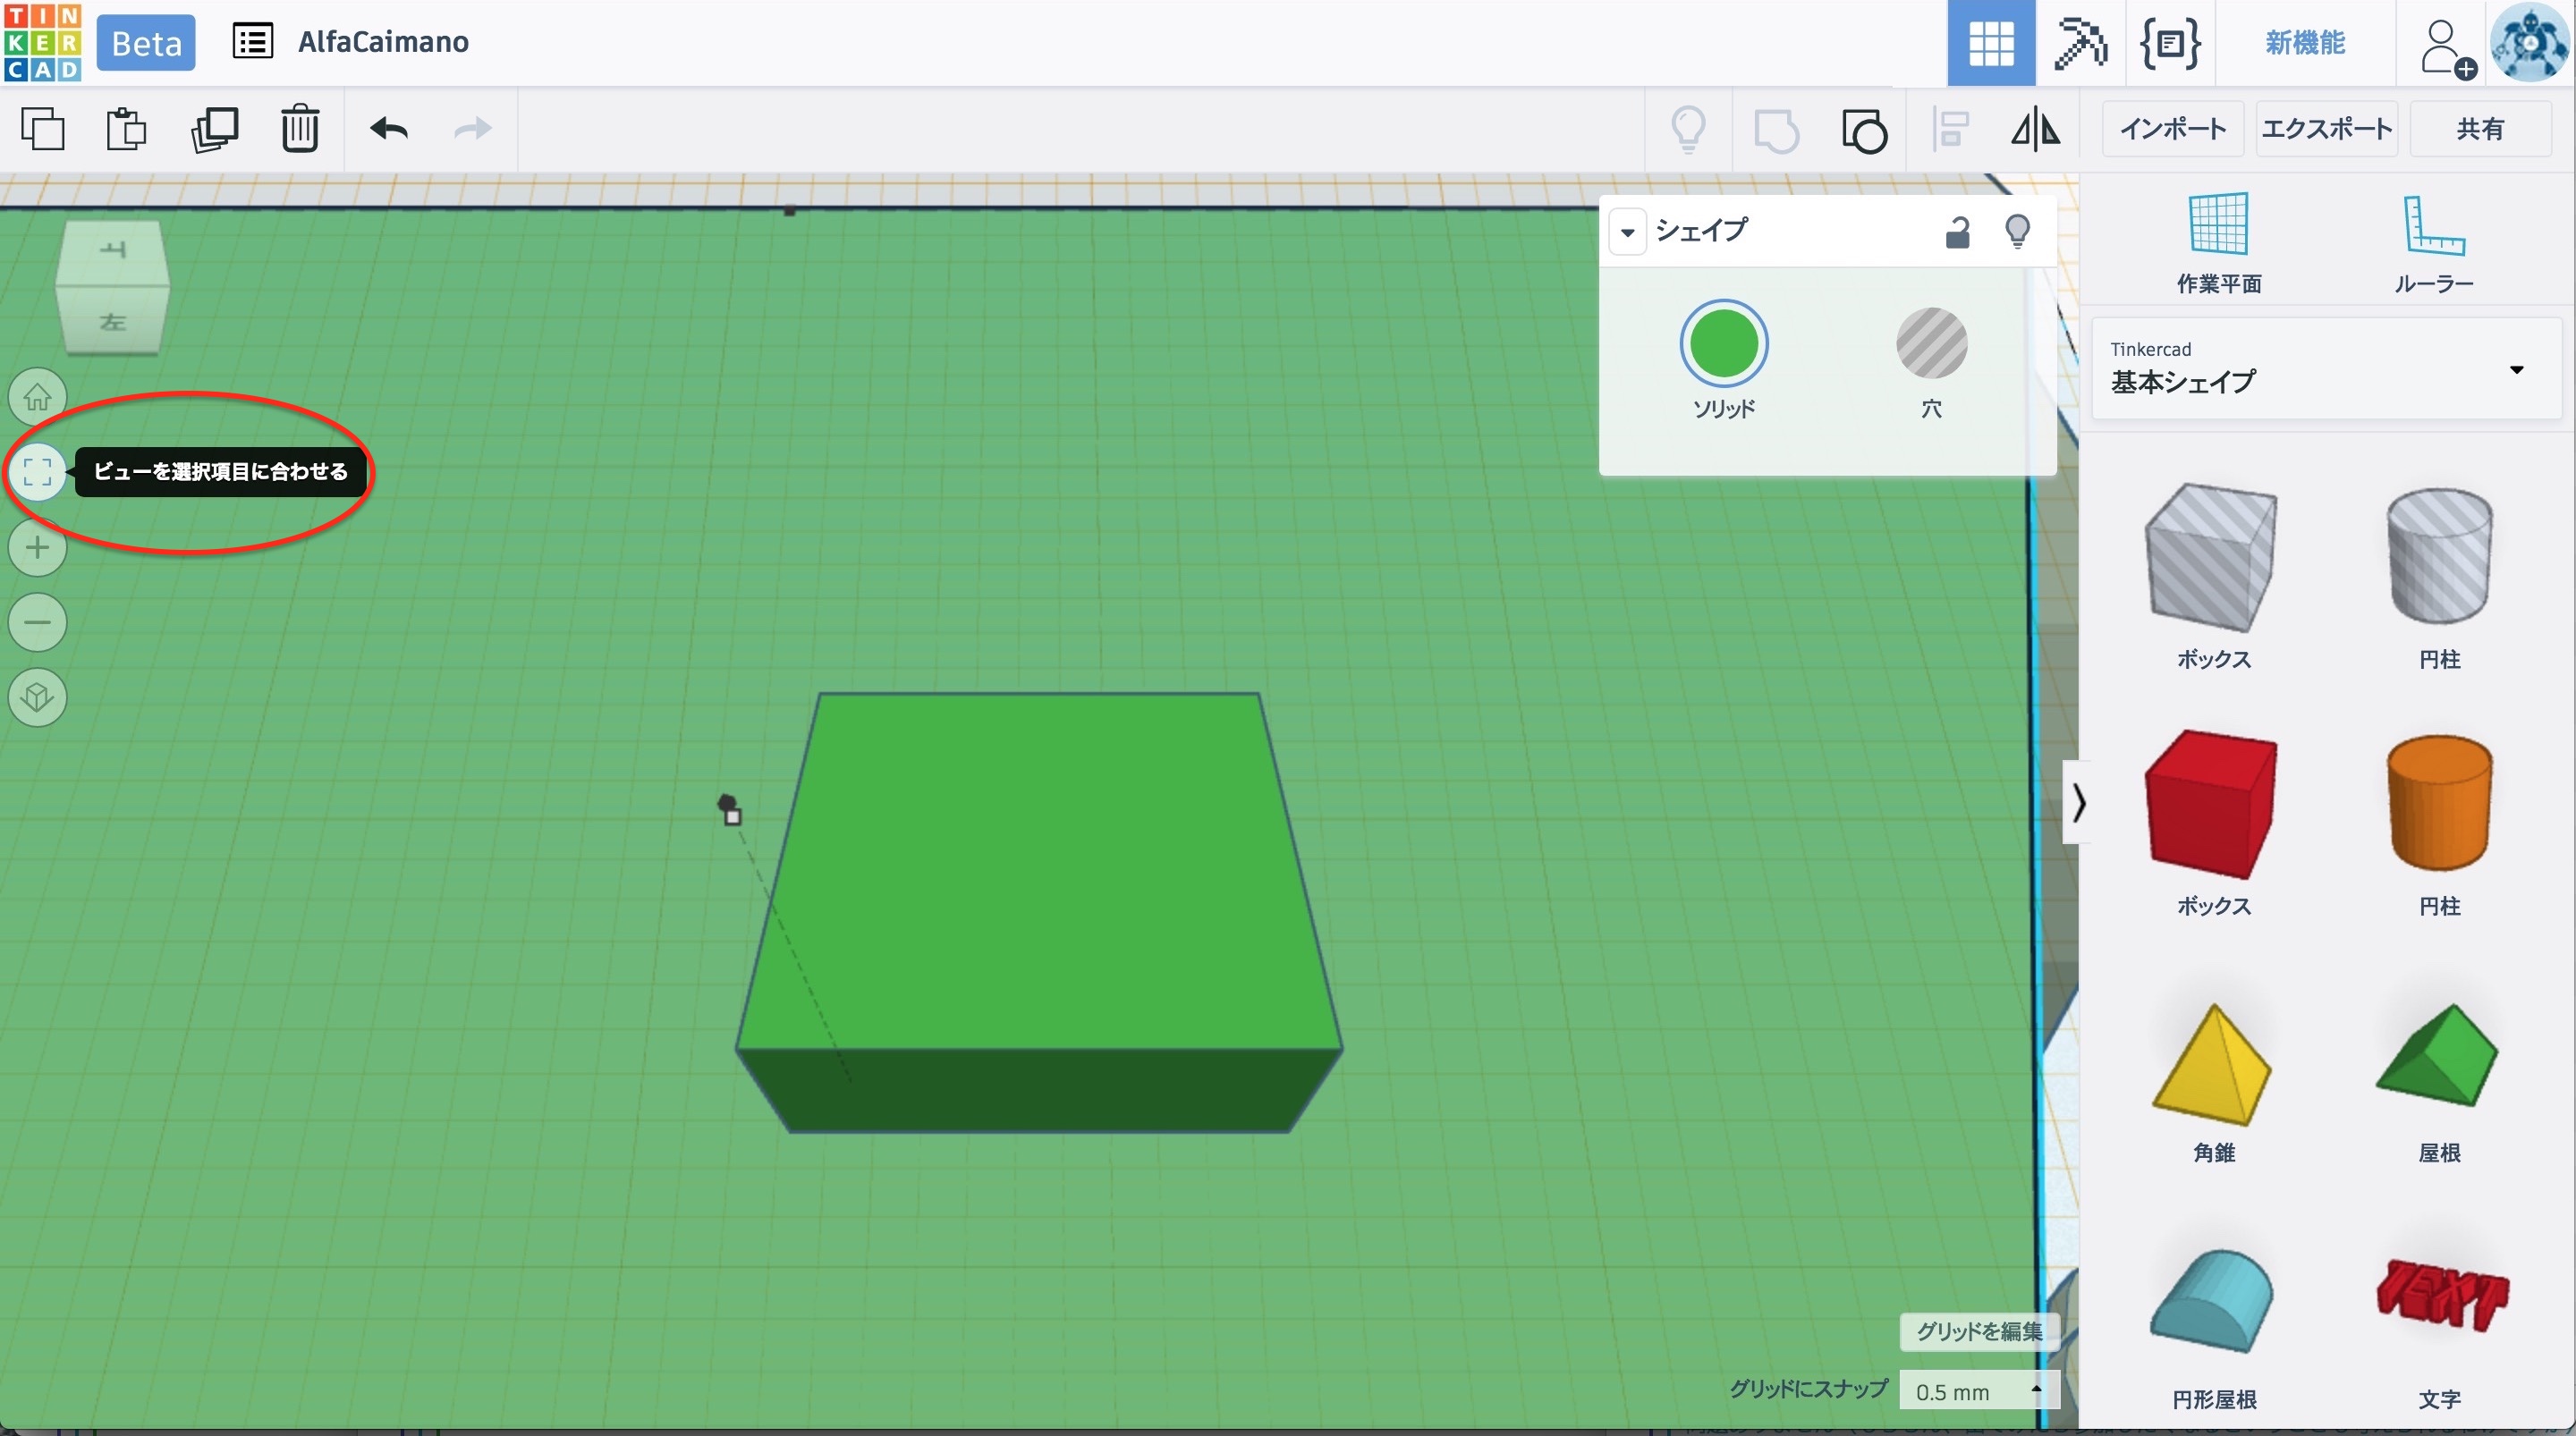The width and height of the screenshot is (2576, 1436).
Task: Pick the green ソリッド color swatch
Action: (1723, 344)
